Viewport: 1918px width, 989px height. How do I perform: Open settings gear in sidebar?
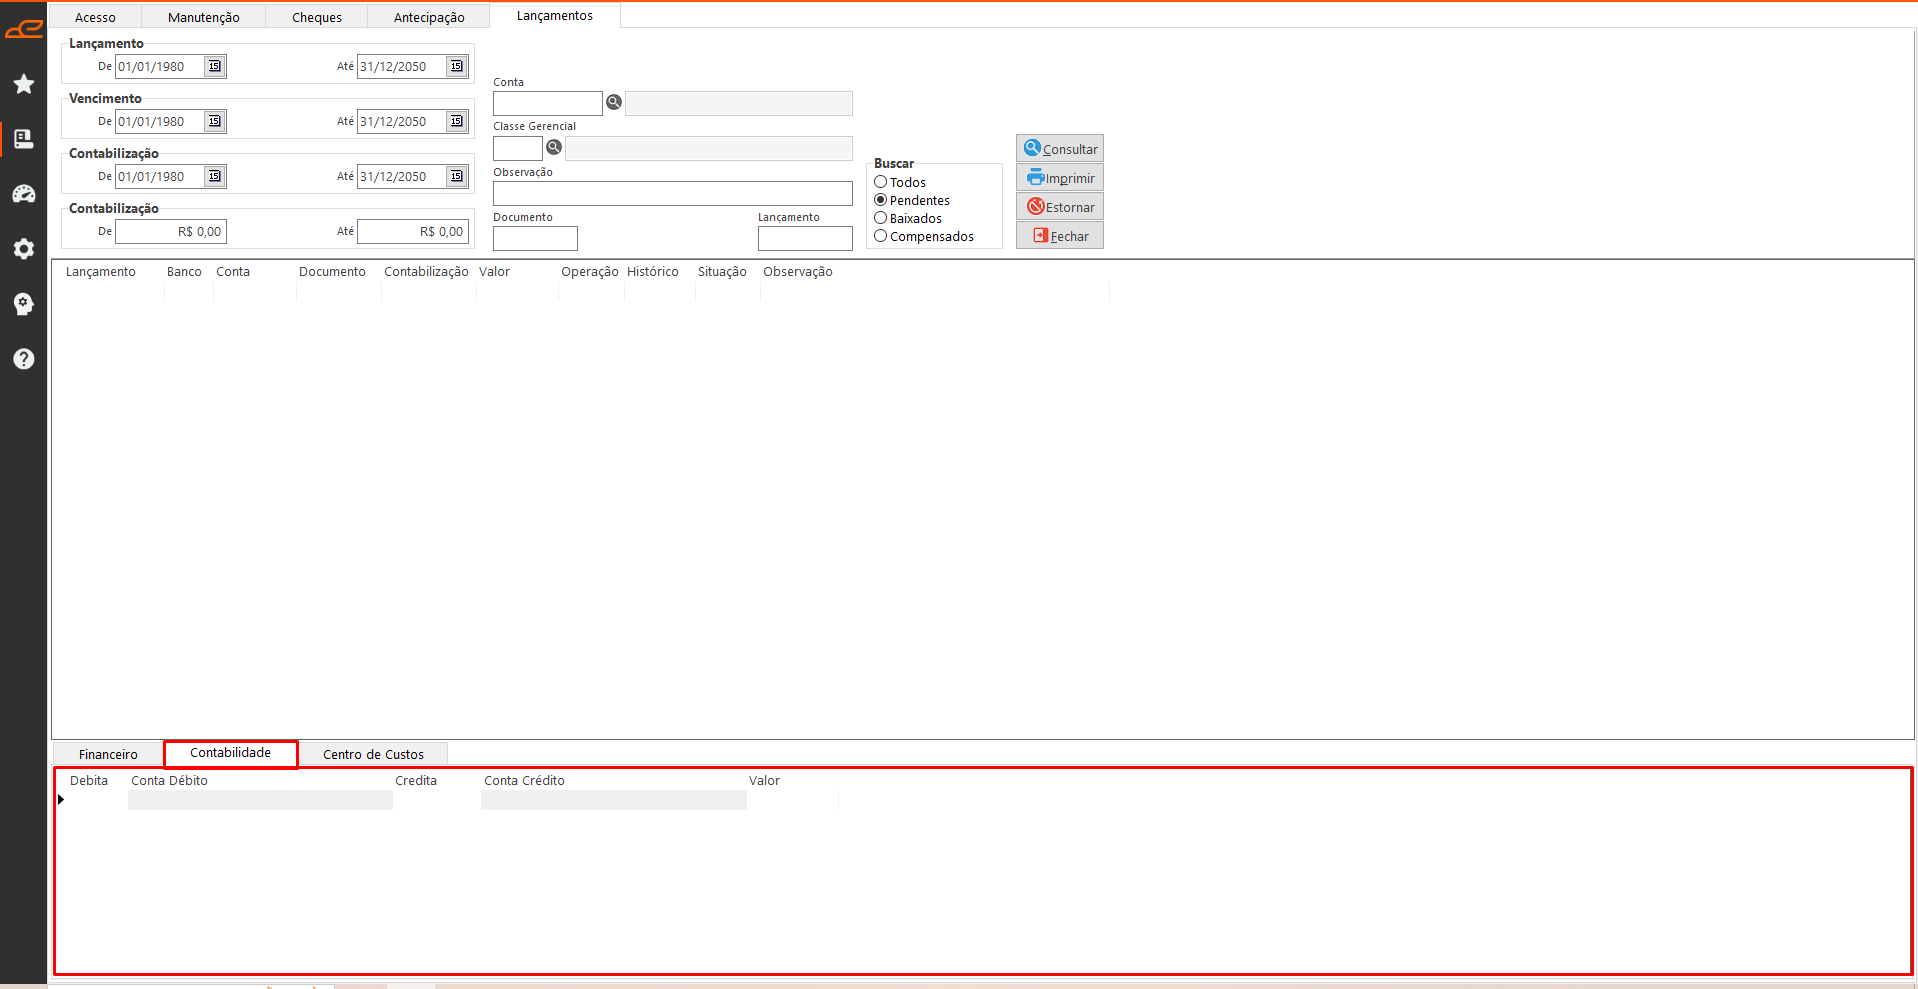point(24,249)
